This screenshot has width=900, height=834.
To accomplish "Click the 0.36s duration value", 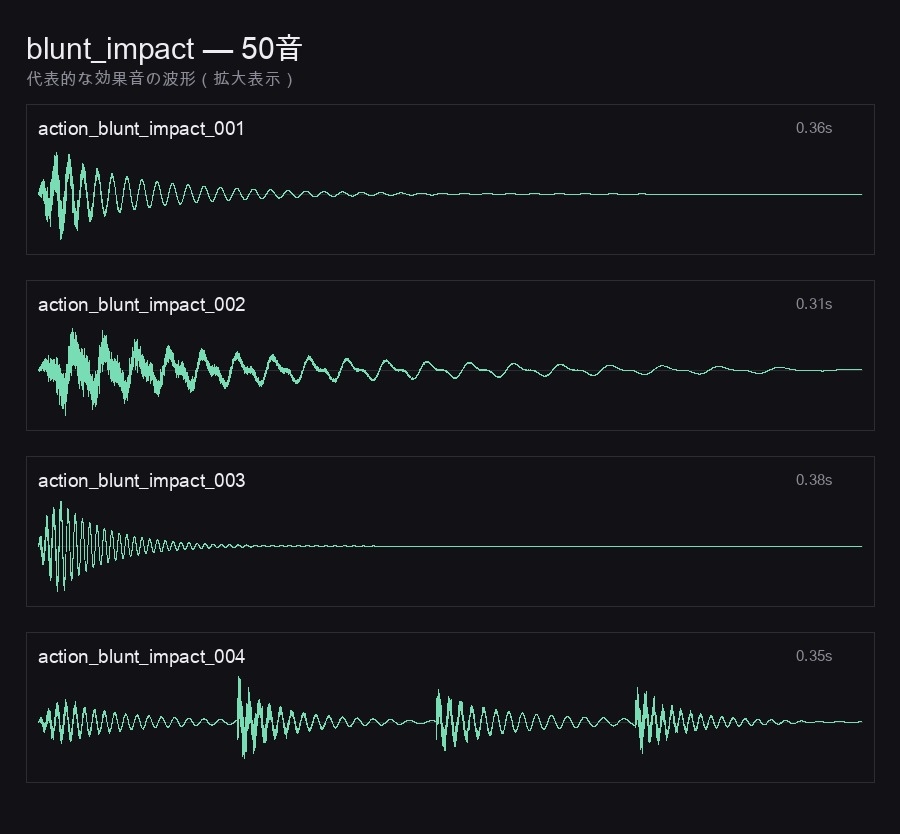I will tap(813, 128).
